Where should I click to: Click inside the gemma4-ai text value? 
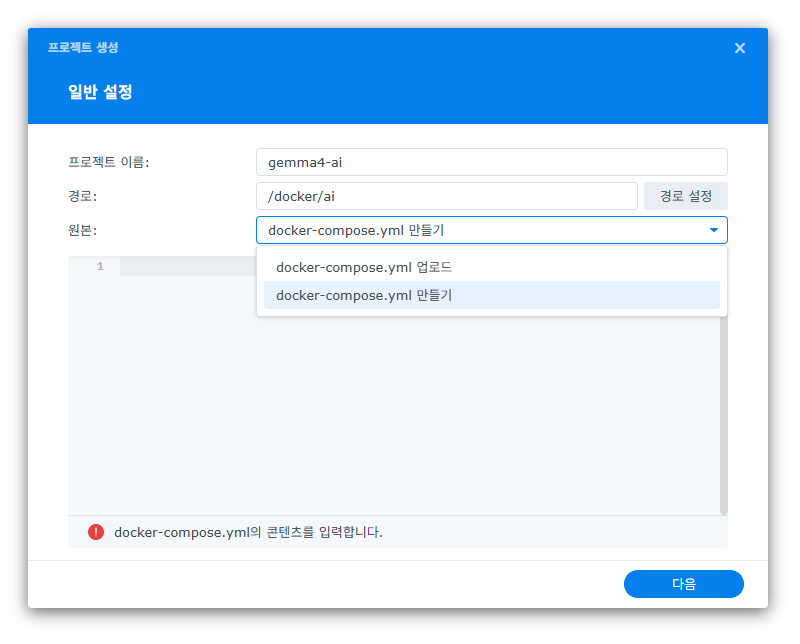point(300,161)
